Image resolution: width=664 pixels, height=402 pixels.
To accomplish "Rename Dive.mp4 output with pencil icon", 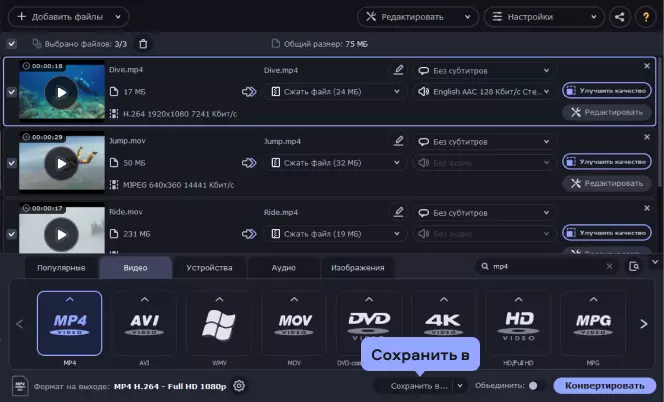I will click(398, 70).
